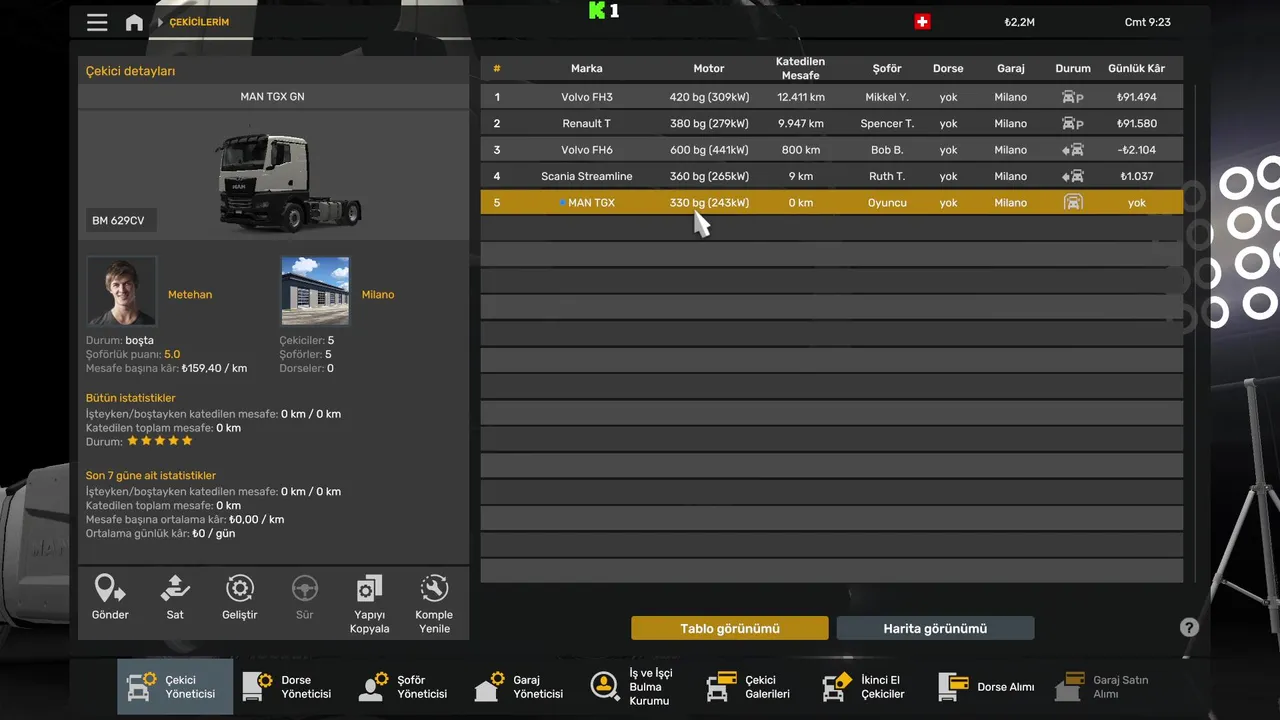Click the Sür steering wheel icon

click(x=305, y=598)
